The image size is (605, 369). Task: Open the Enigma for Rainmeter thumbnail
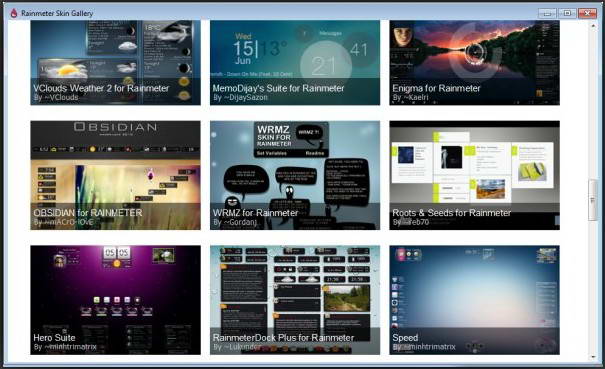(x=474, y=63)
